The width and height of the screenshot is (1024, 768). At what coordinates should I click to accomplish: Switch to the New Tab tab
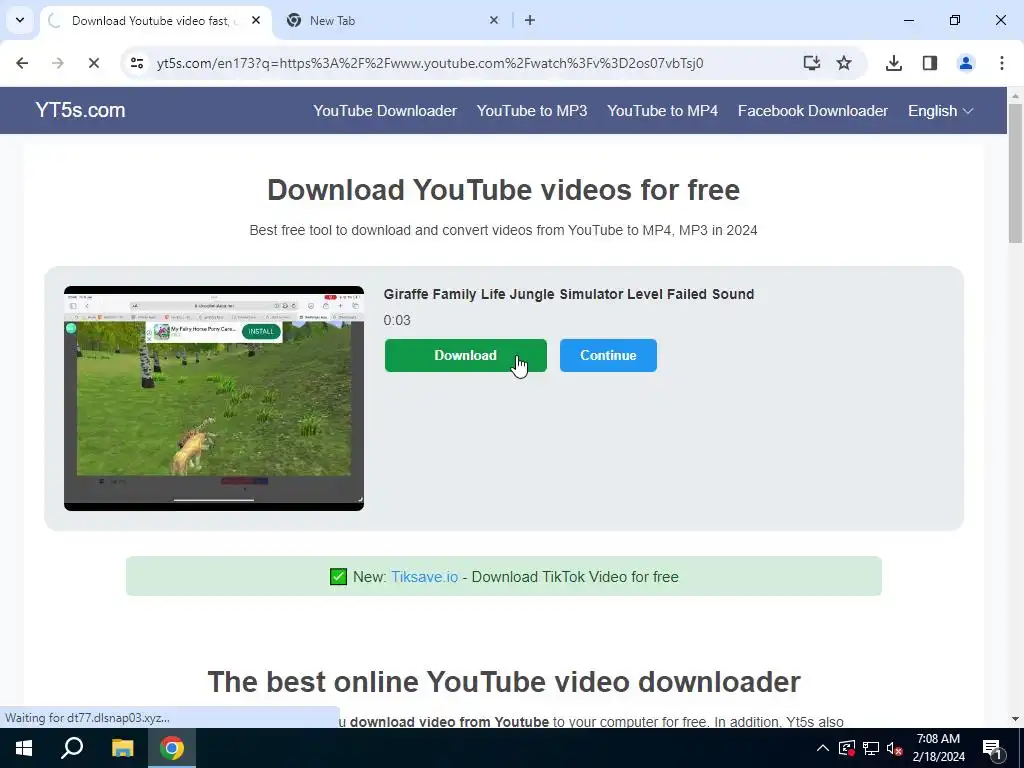pyautogui.click(x=392, y=20)
